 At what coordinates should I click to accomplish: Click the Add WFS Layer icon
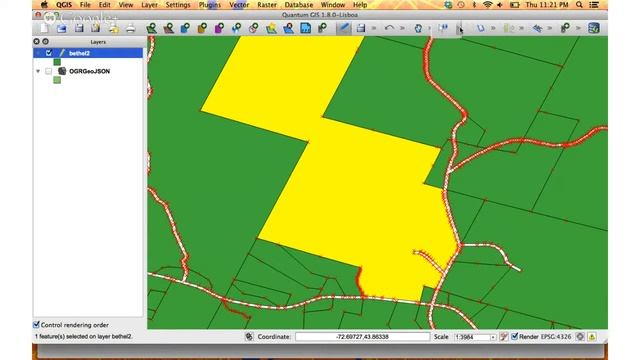(253, 28)
